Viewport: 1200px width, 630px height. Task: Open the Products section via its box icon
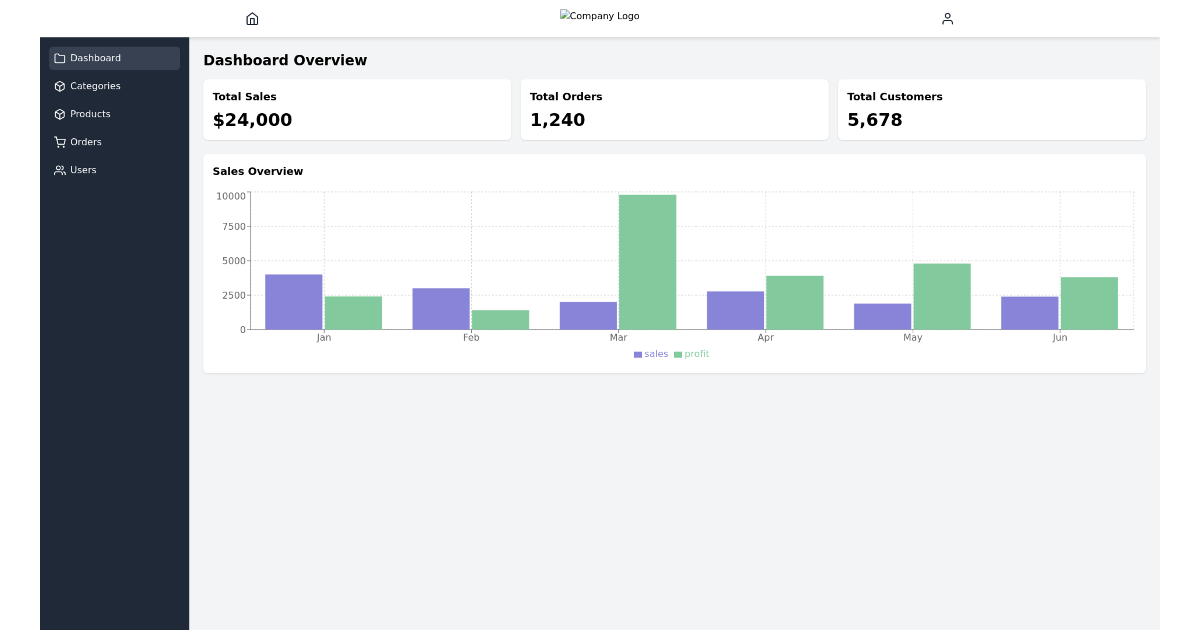pos(60,114)
